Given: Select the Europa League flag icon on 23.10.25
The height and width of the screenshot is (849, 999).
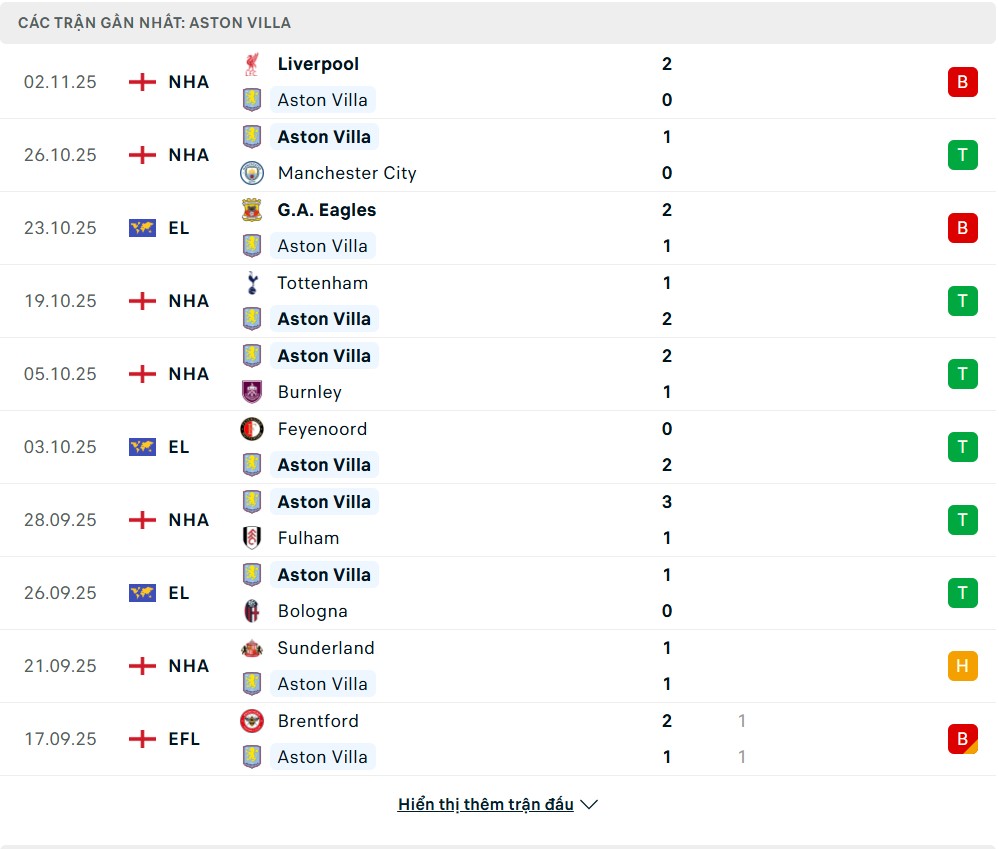Looking at the screenshot, I should [142, 228].
